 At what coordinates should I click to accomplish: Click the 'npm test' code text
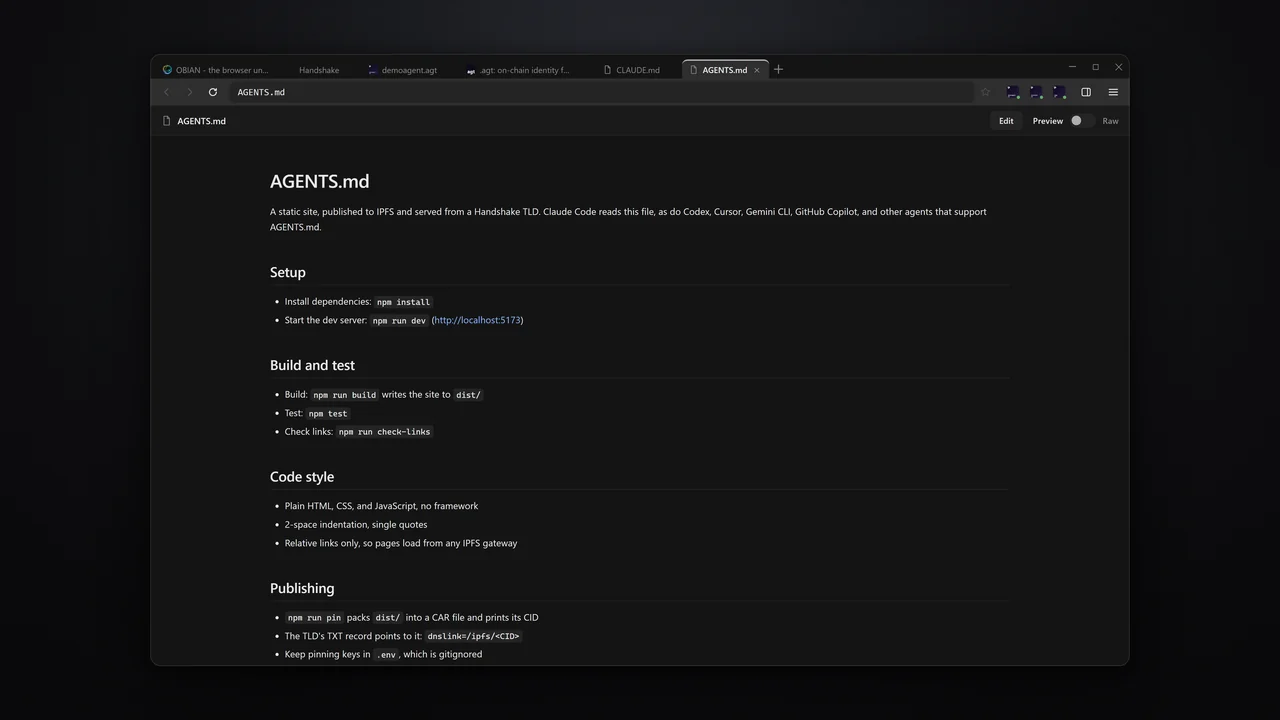point(328,413)
